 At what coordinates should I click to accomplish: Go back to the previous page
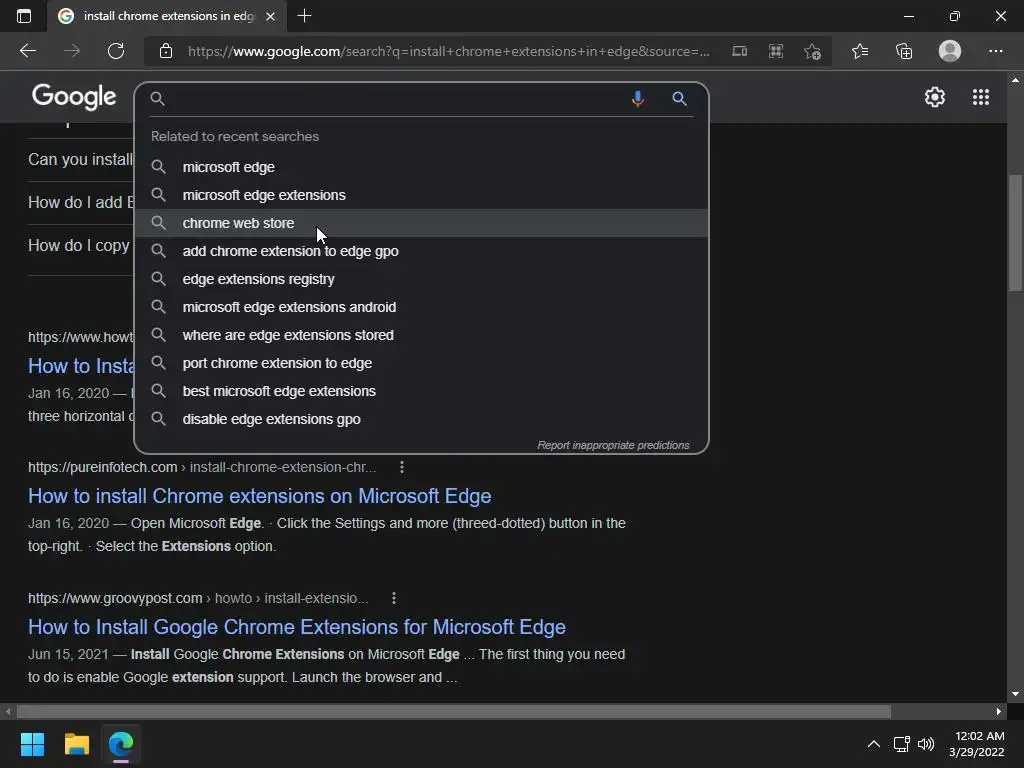click(27, 51)
